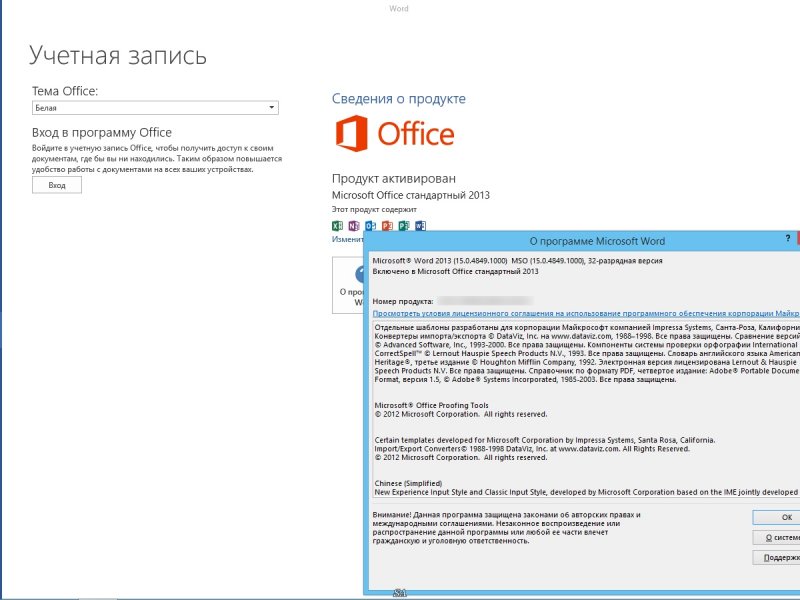Image resolution: width=800 pixels, height=600 pixels.
Task: Click the Certain templates developed for Microsoft Corporation line
Action: (545, 440)
